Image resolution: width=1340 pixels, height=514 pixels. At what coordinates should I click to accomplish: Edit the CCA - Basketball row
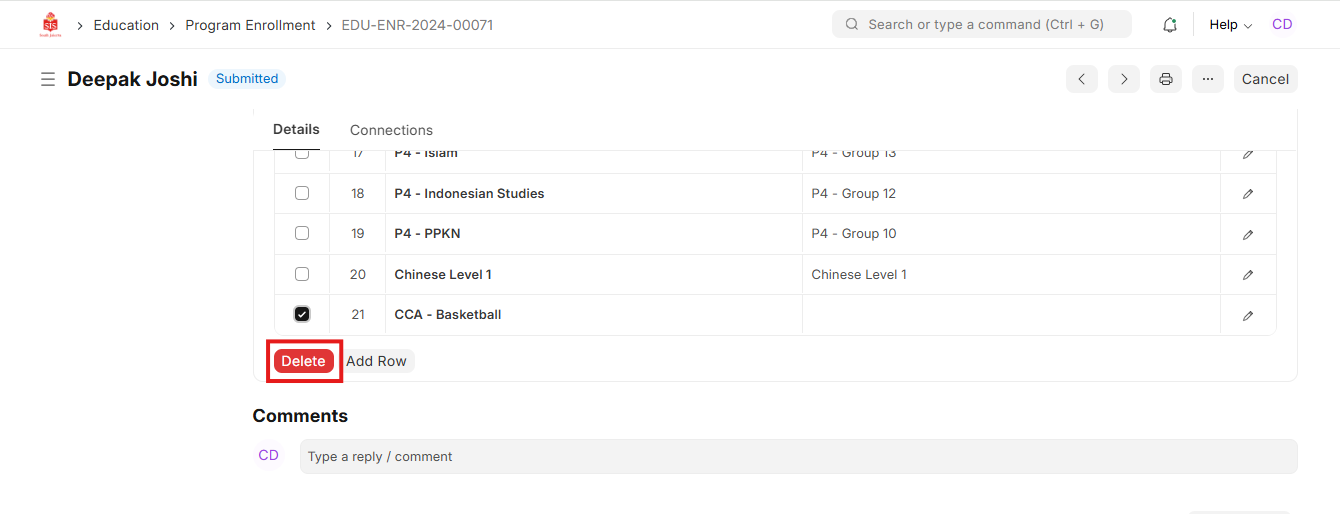click(1248, 315)
